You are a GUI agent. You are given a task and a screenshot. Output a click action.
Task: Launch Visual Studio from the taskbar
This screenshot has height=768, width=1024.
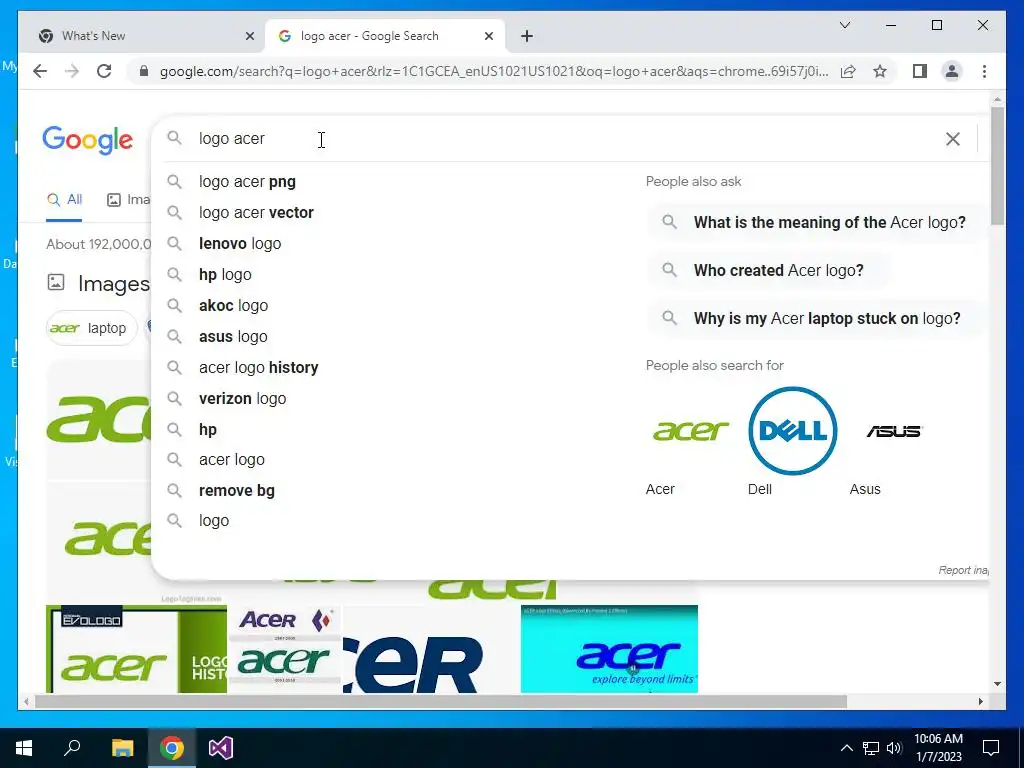(x=221, y=748)
